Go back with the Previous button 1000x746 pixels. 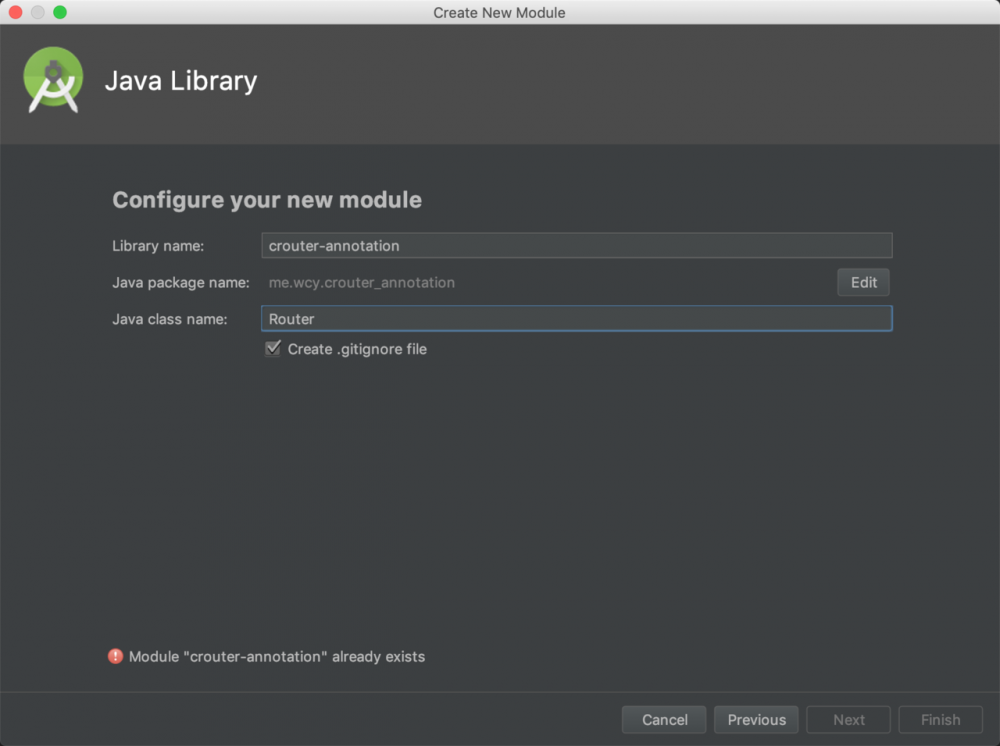756,720
